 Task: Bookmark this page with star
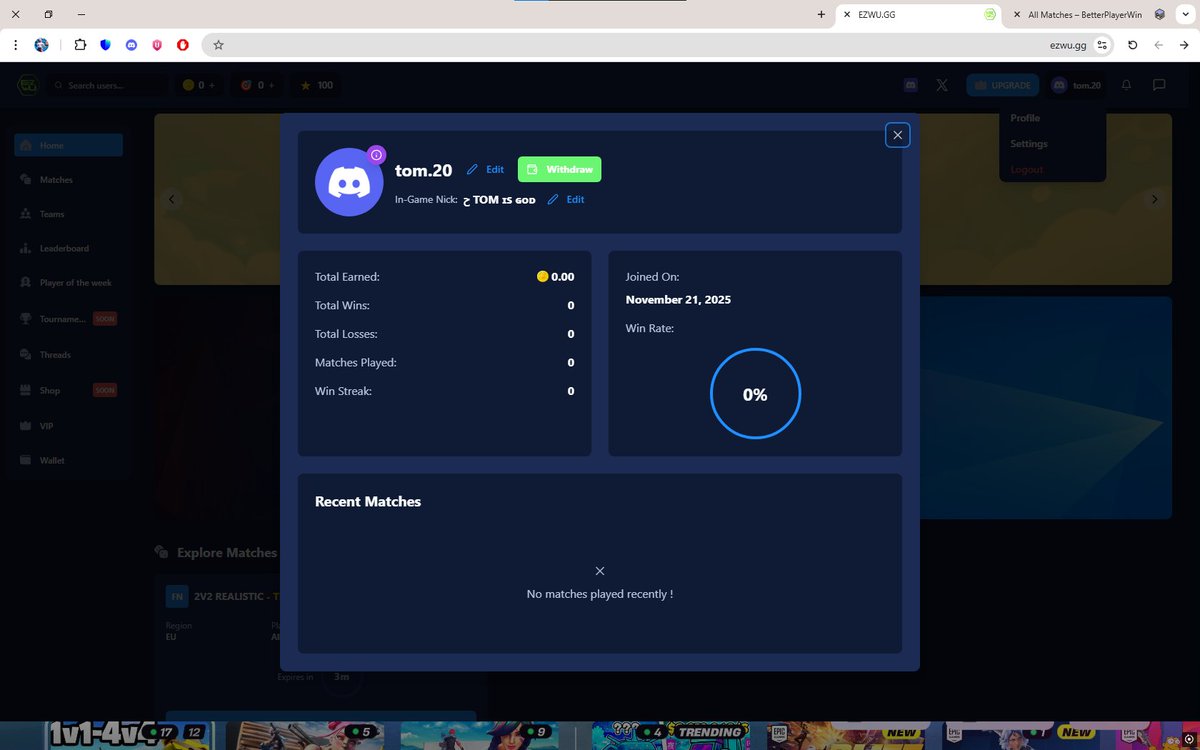(218, 45)
